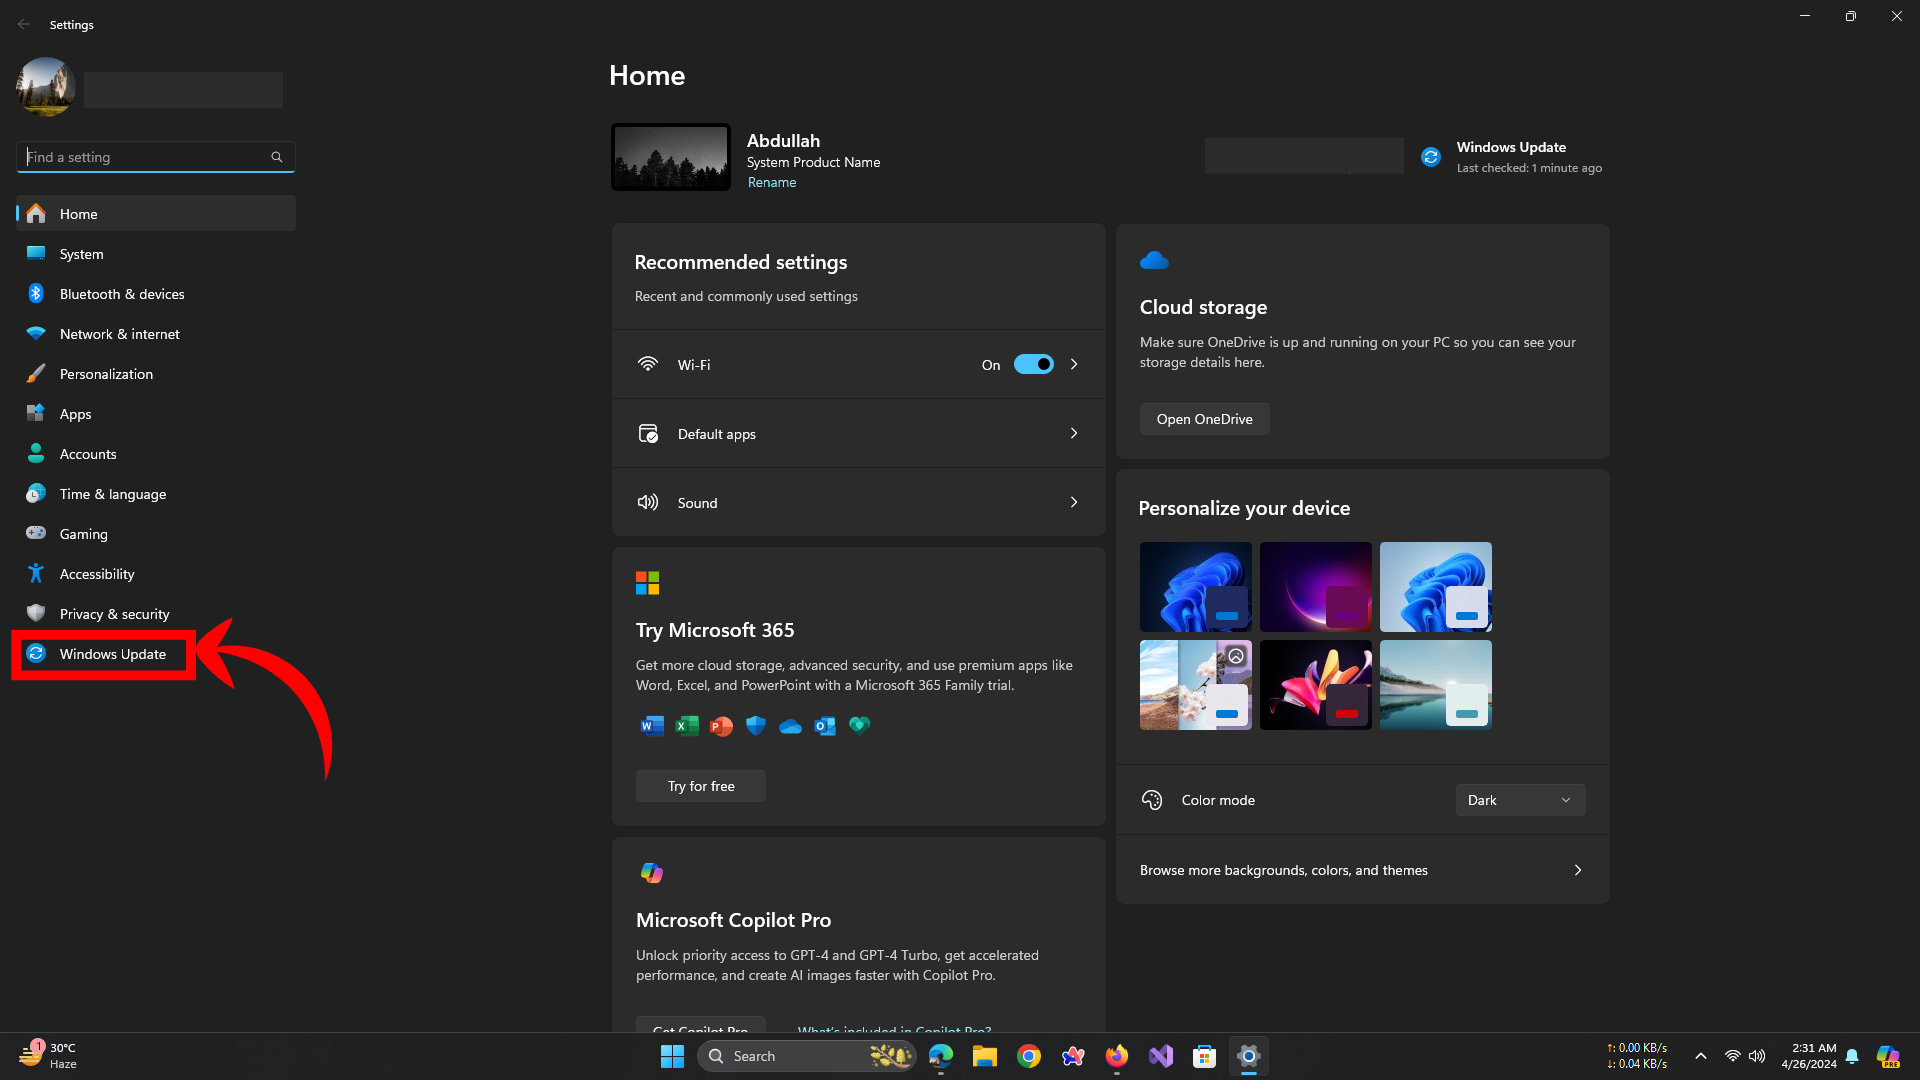Viewport: 1920px width, 1080px height.
Task: Open Microsoft Store from the taskbar
Action: pyautogui.click(x=1204, y=1056)
